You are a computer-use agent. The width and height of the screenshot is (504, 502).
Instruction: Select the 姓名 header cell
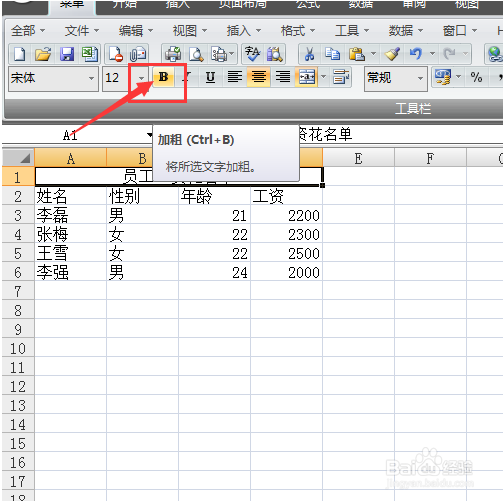[71, 196]
